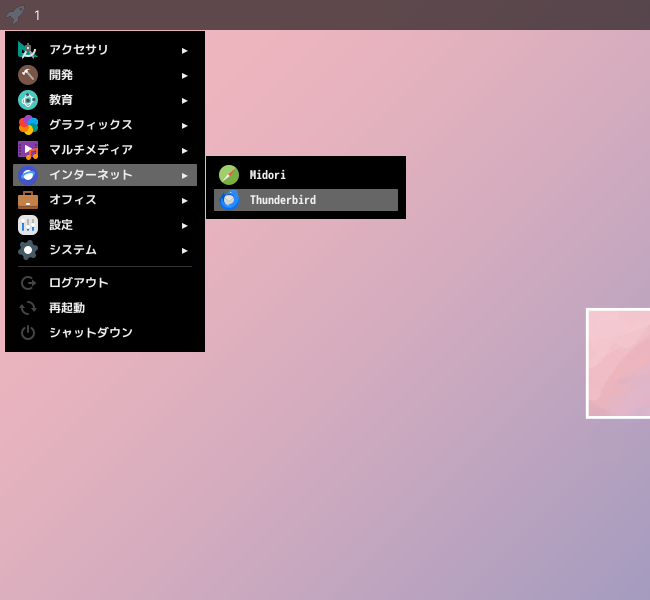650x600 pixels.
Task: Expand the アクセサリ submenu arrow
Action: (x=184, y=51)
